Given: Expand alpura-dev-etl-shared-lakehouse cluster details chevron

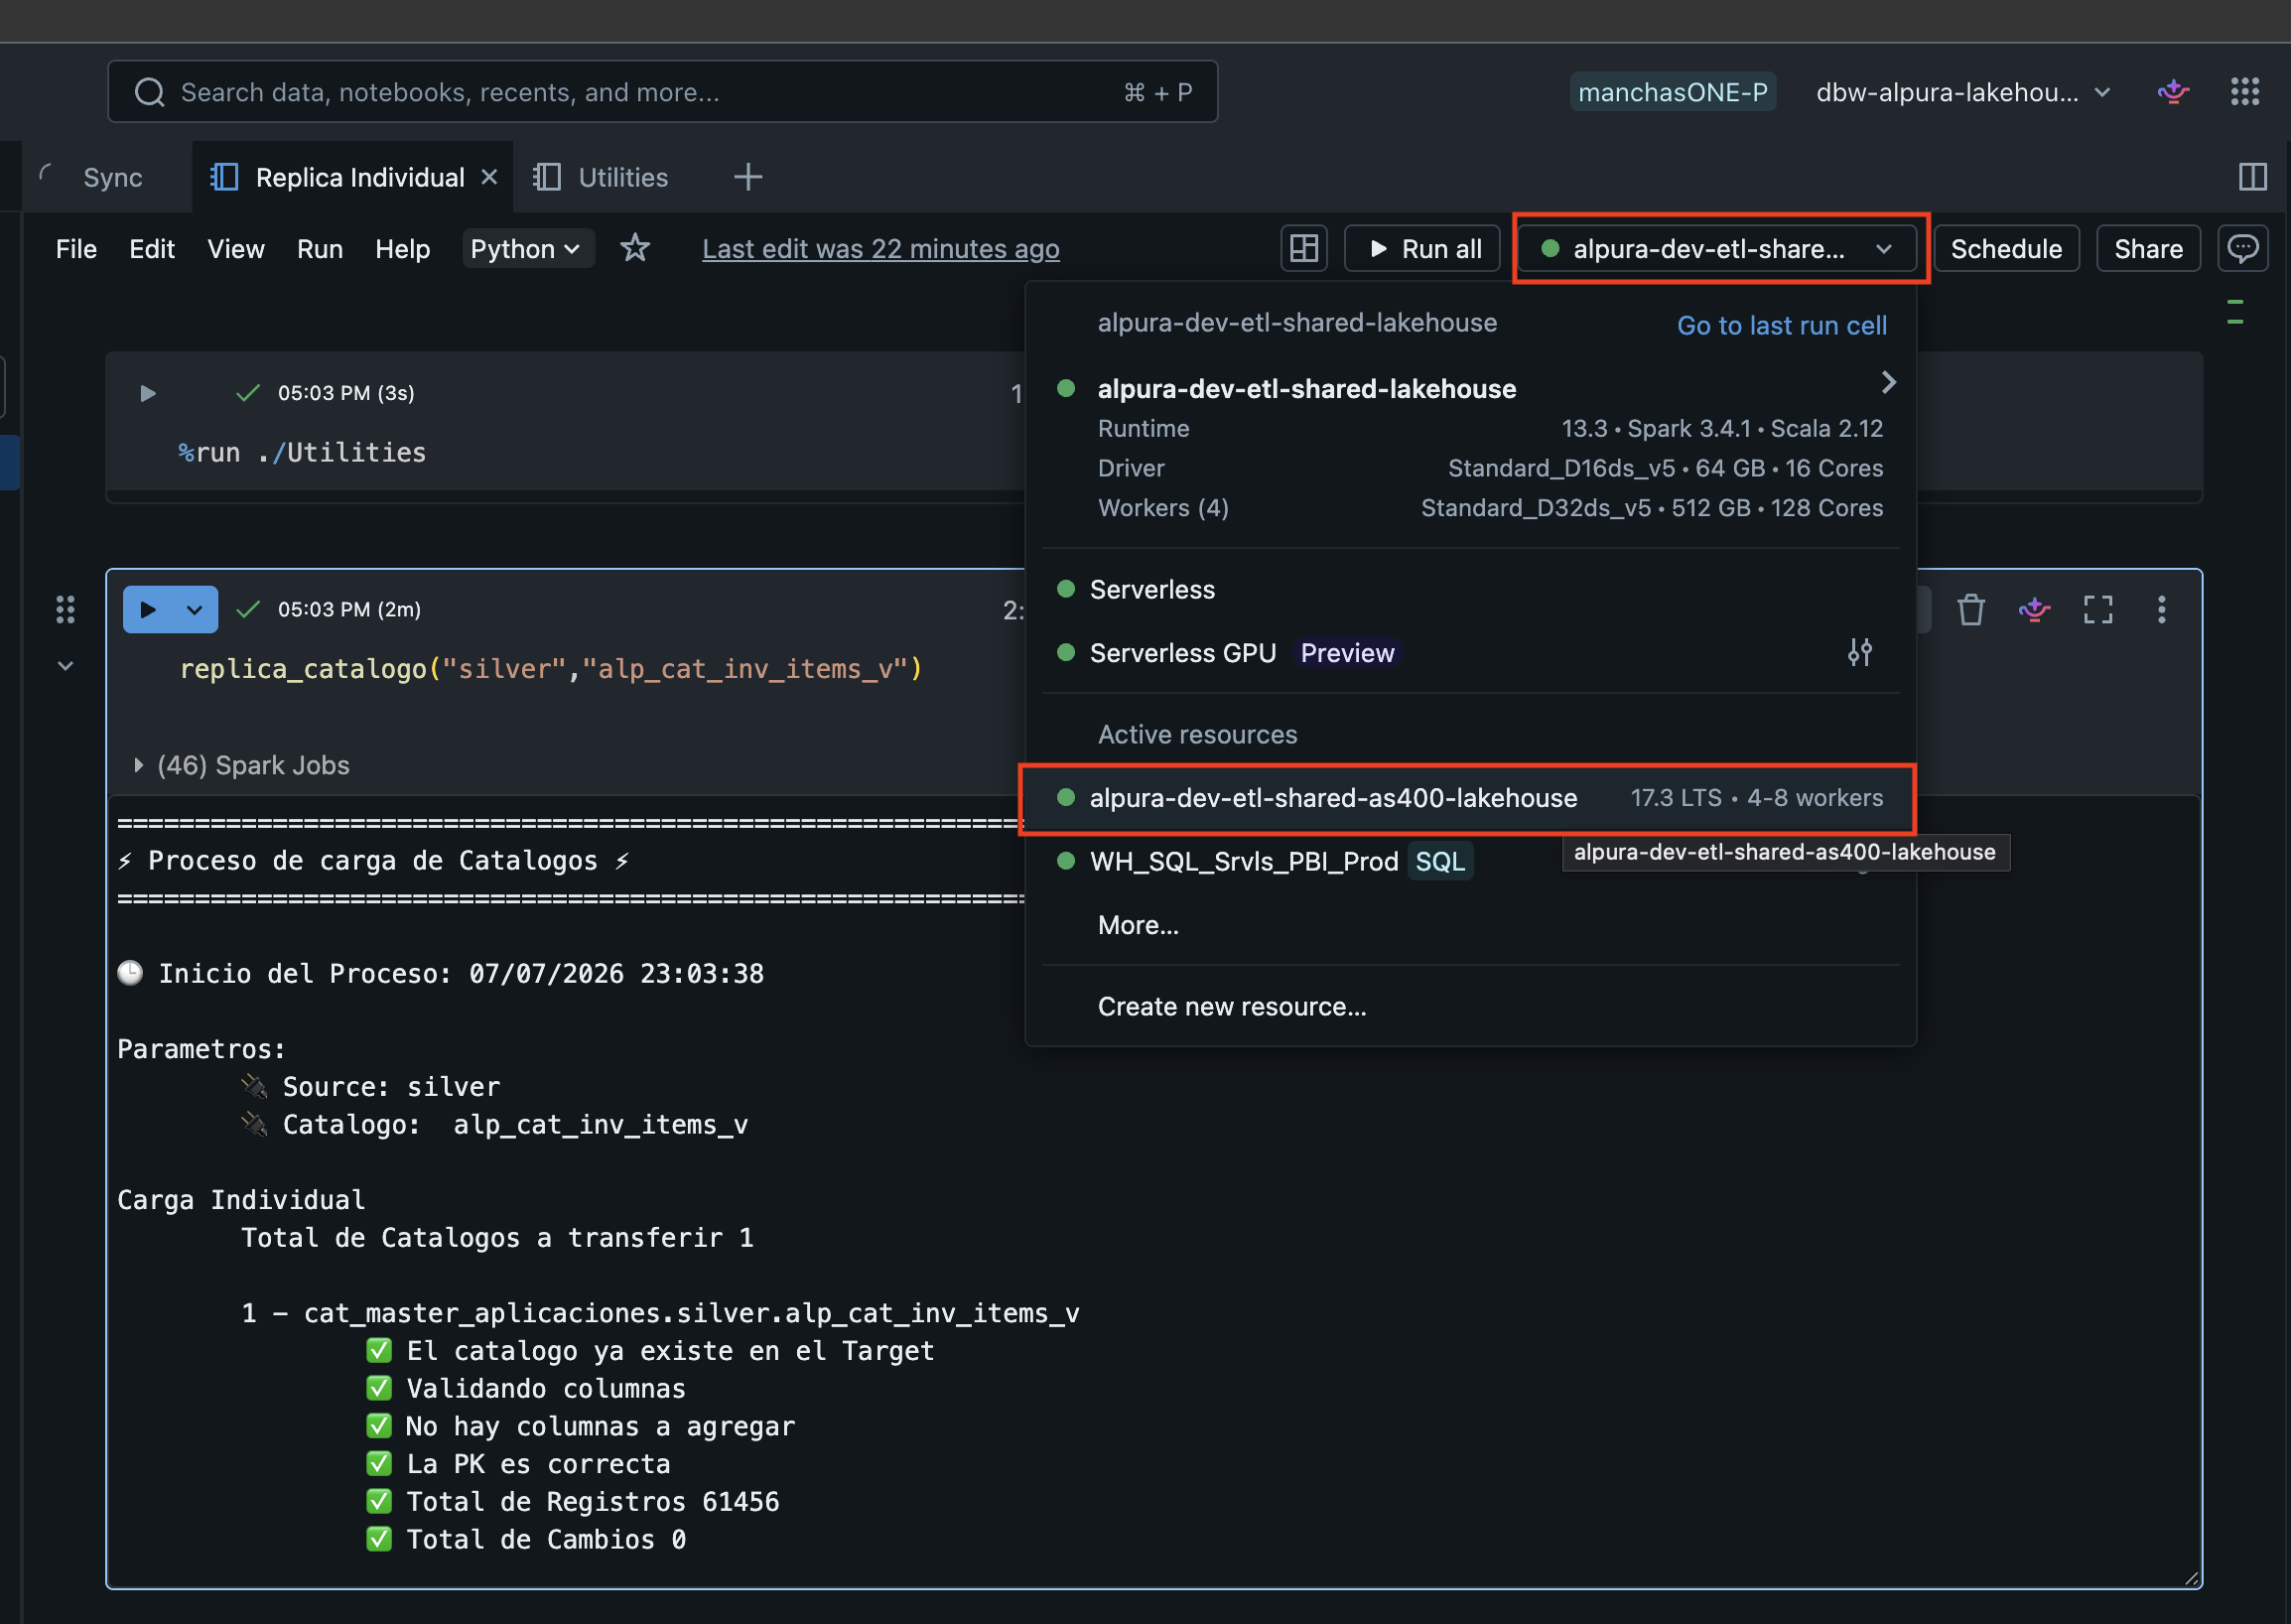Looking at the screenshot, I should 1888,383.
